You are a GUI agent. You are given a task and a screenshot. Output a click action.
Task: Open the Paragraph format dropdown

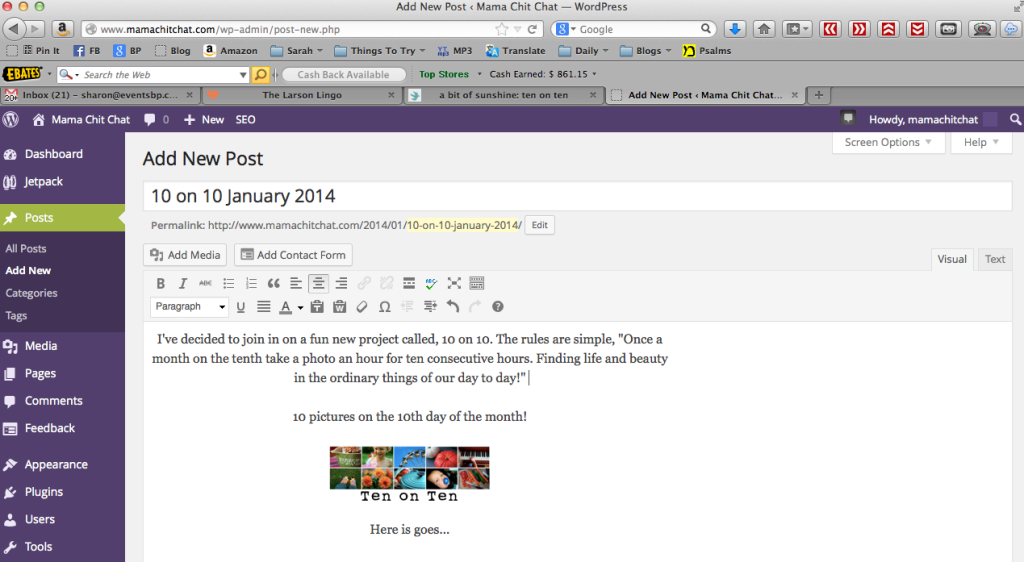pos(189,307)
